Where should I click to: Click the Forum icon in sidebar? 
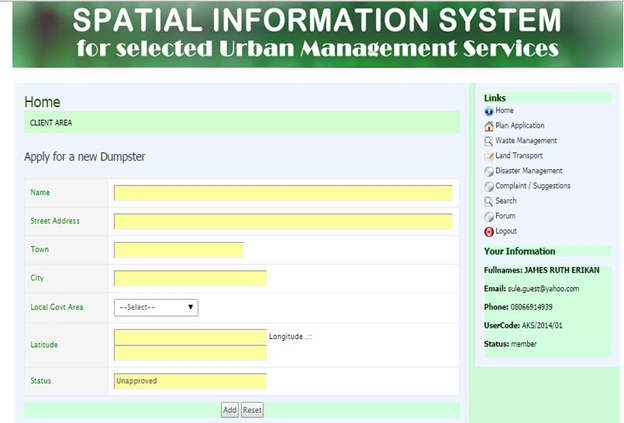click(488, 216)
